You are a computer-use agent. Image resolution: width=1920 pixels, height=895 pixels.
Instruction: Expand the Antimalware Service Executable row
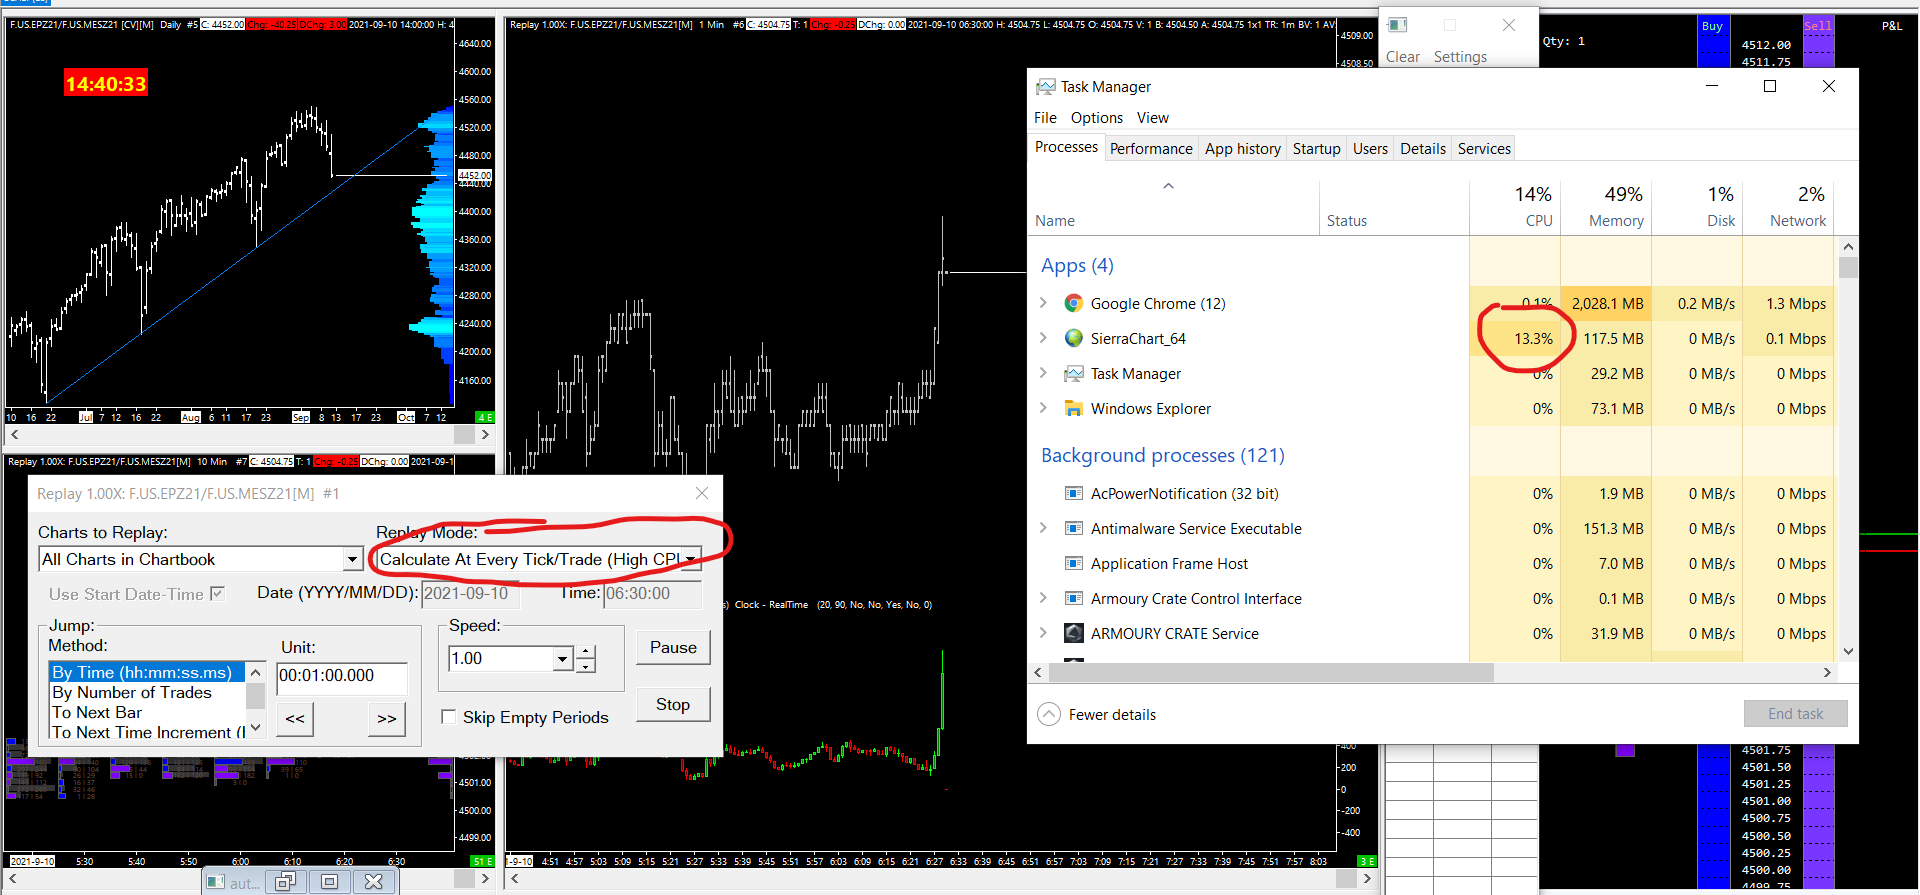tap(1043, 528)
